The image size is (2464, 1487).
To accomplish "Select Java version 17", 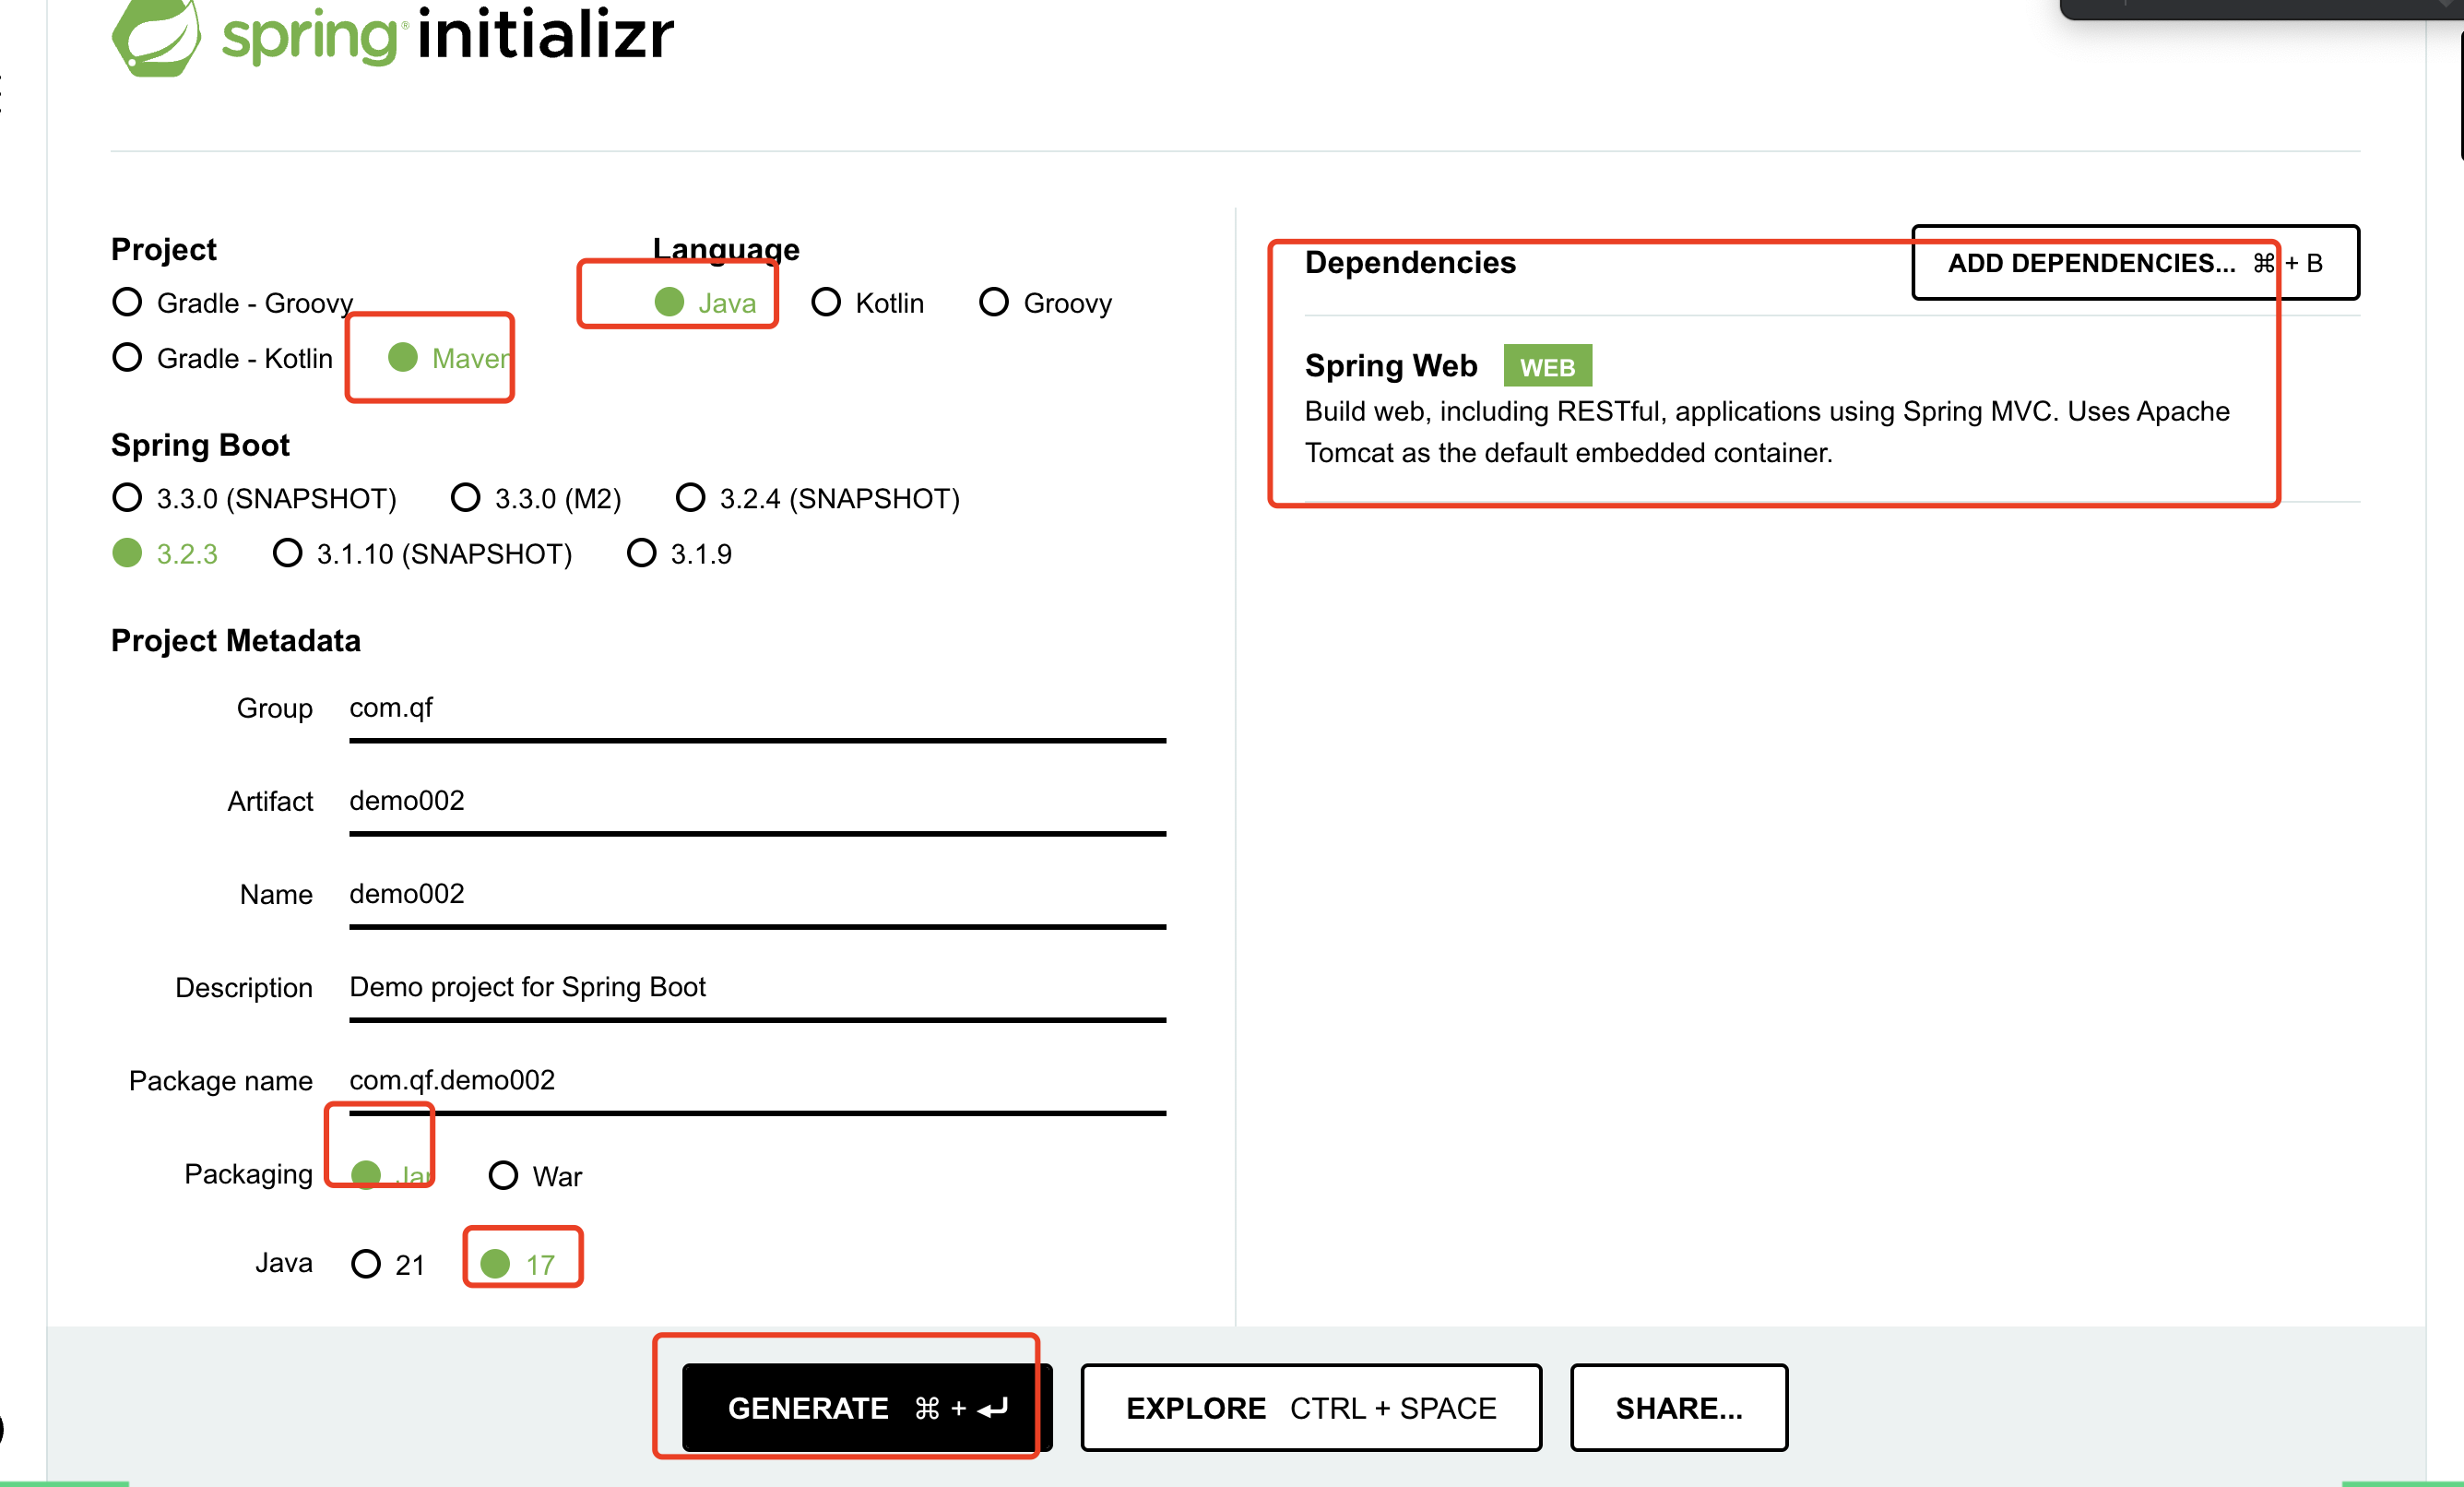I will 496,1264.
